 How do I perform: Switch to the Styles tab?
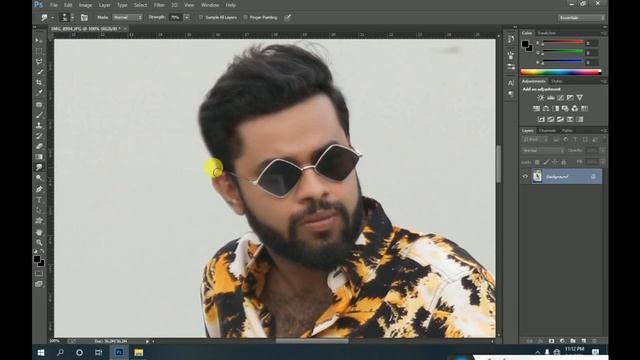[557, 81]
